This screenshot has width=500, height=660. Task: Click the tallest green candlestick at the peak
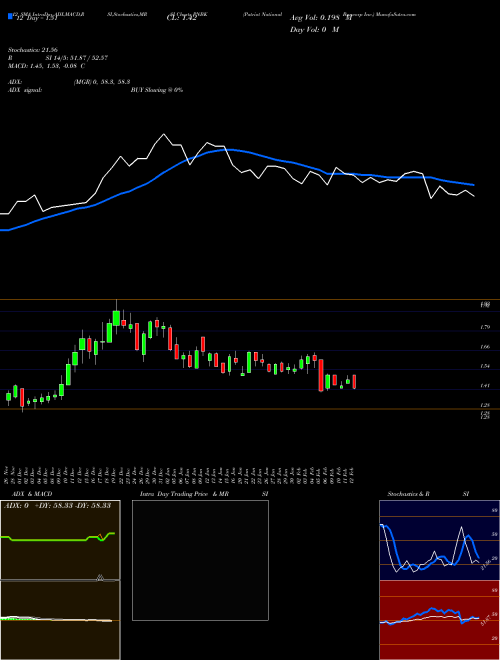coord(116,318)
